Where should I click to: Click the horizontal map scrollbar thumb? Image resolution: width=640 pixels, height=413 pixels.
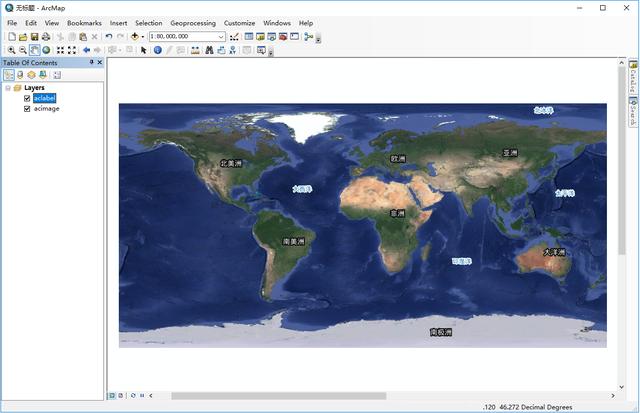coord(279,396)
